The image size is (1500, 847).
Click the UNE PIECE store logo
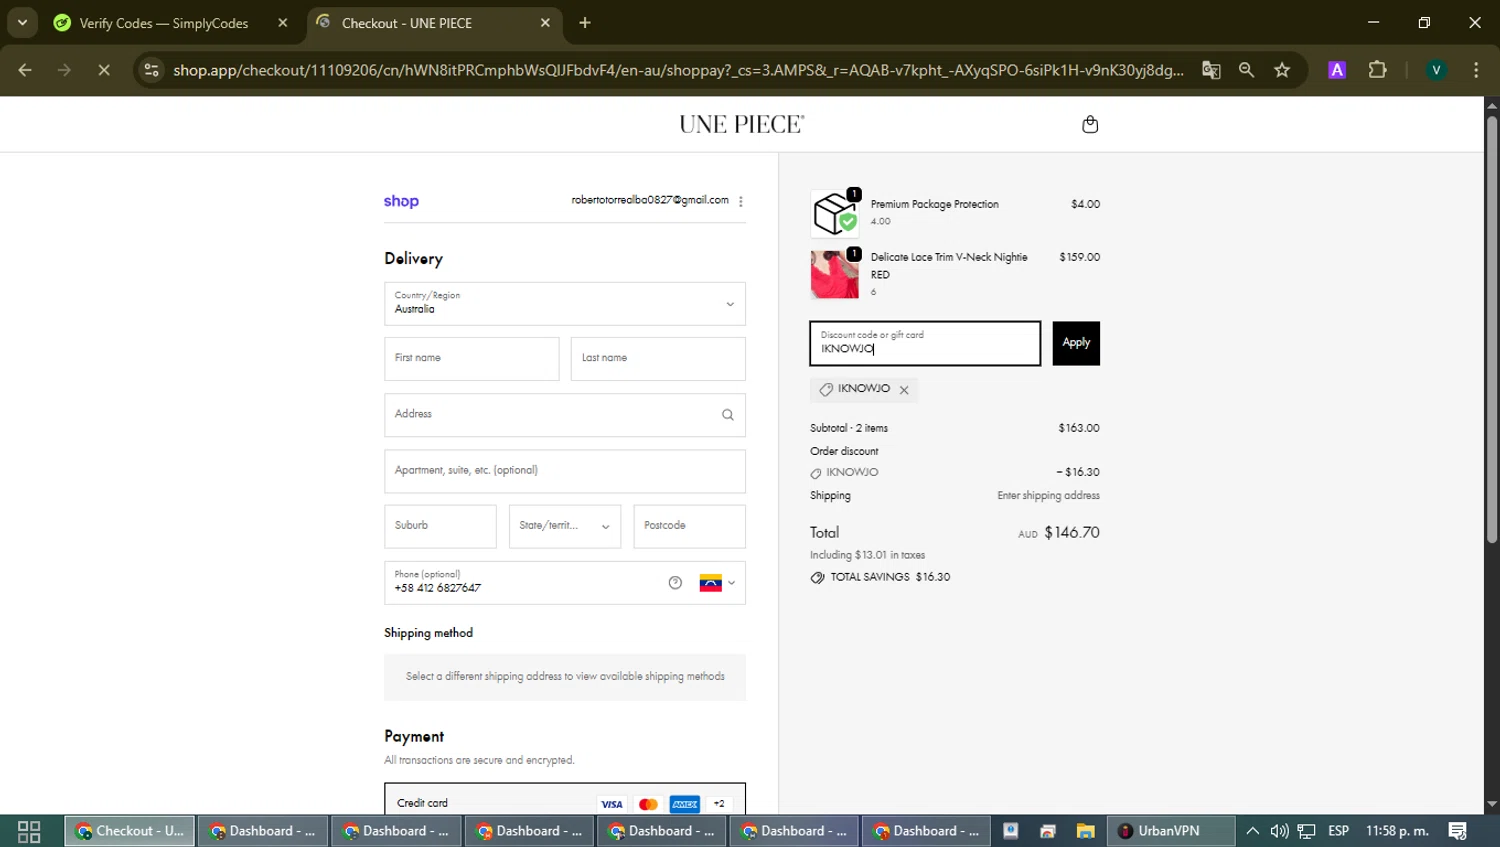(x=742, y=124)
